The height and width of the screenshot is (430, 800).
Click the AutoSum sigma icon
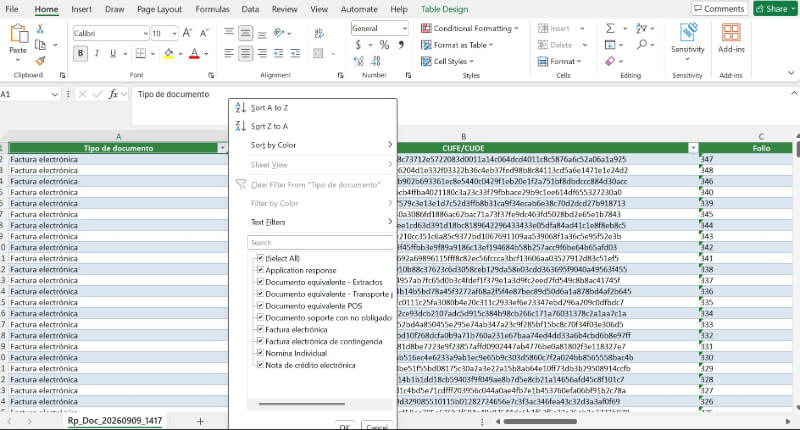point(610,29)
